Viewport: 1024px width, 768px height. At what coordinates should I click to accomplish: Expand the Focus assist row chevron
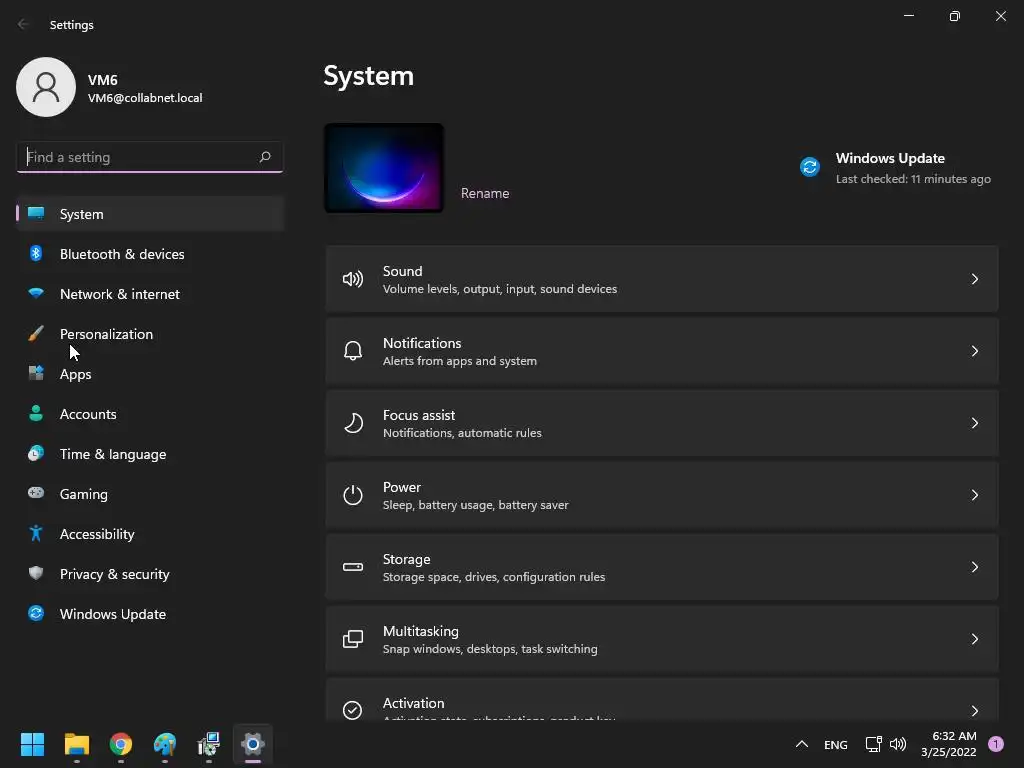[974, 423]
